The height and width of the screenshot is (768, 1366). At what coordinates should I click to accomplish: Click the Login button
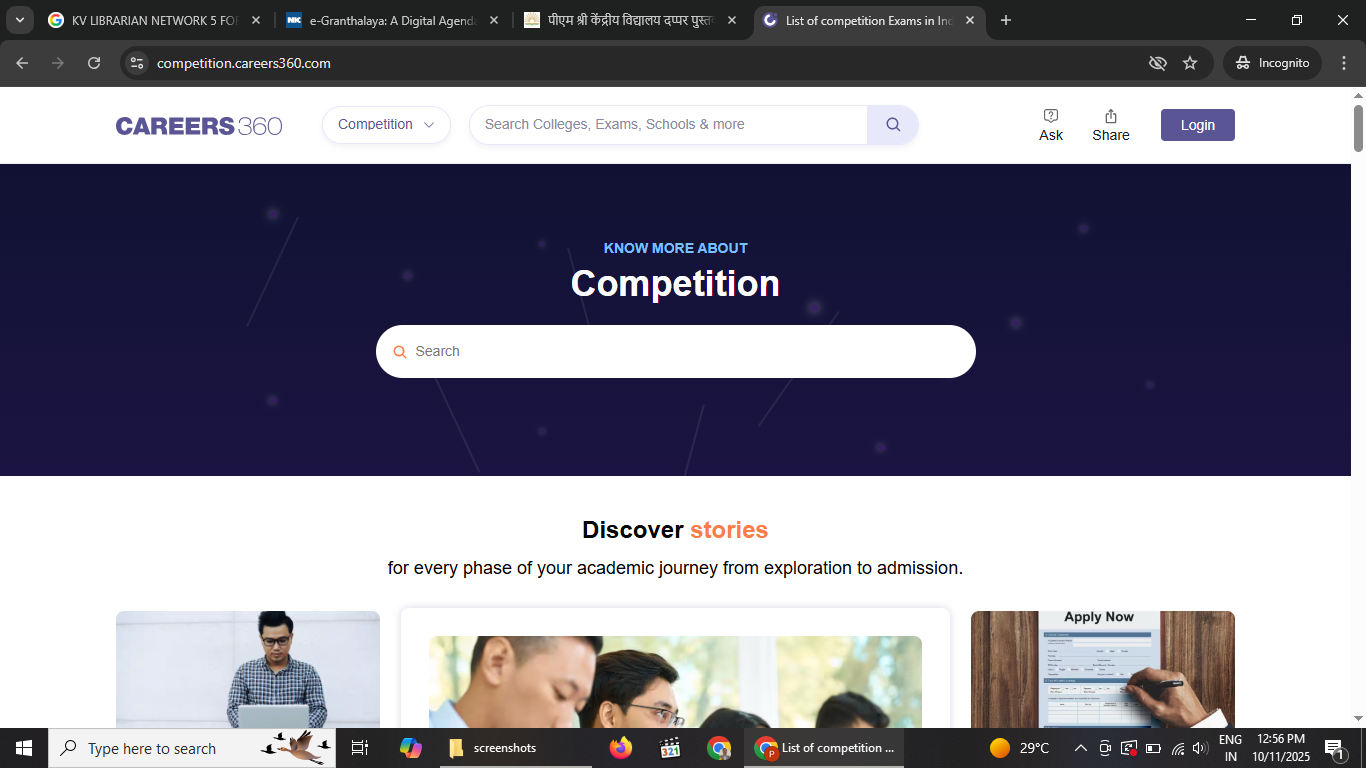[x=1198, y=125]
